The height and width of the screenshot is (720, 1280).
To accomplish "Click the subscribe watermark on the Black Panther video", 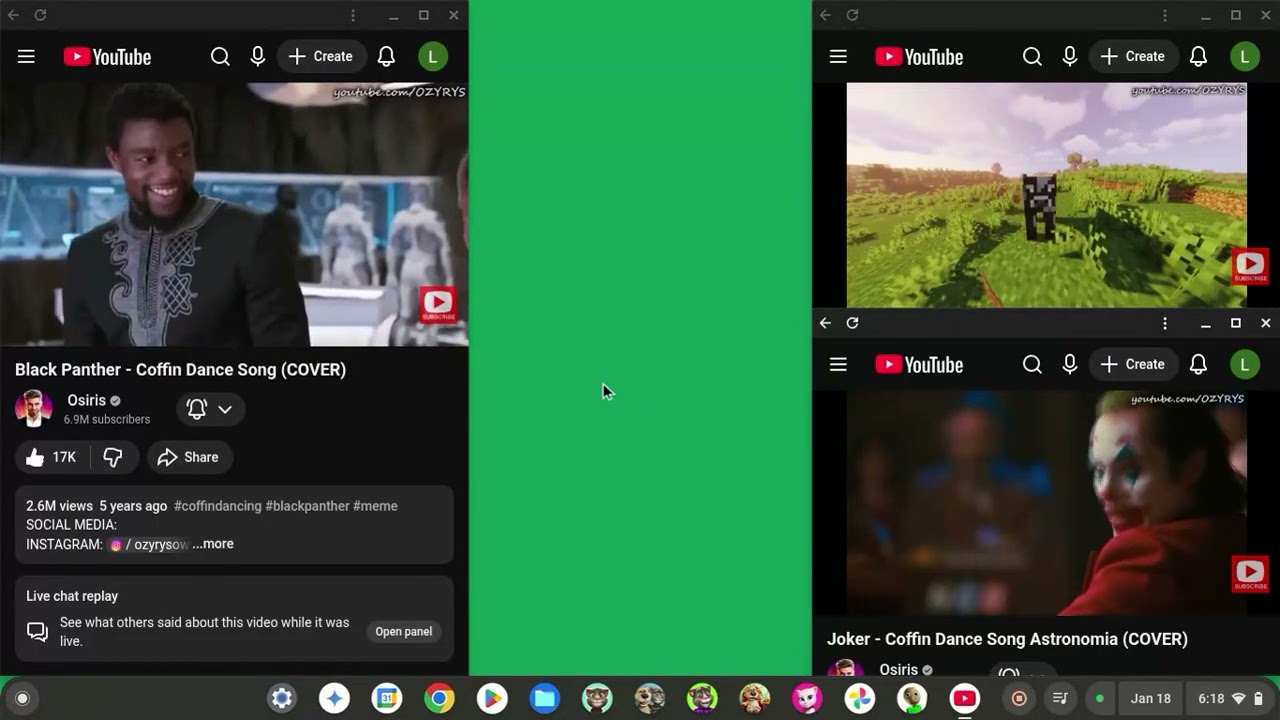I will click(438, 304).
